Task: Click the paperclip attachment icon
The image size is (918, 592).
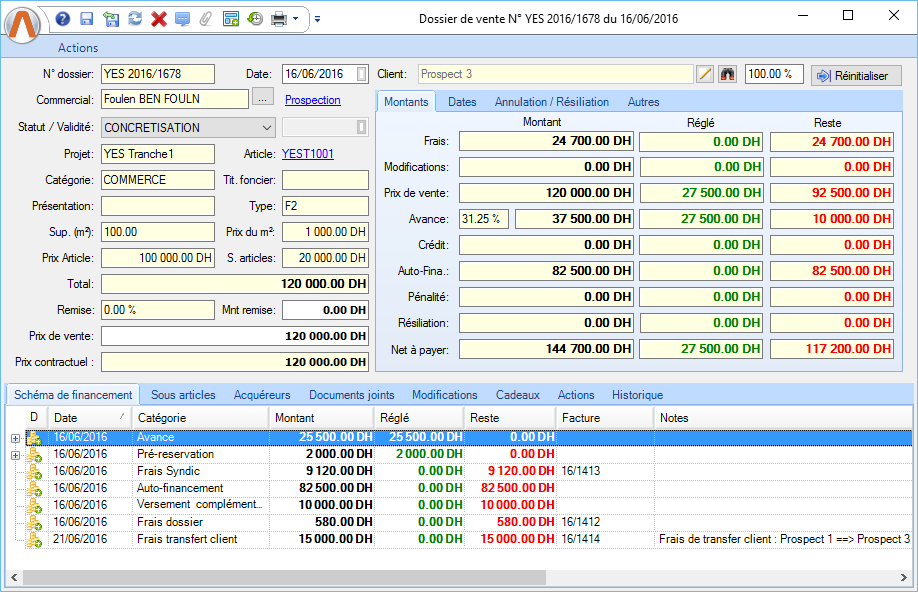Action: click(x=206, y=19)
